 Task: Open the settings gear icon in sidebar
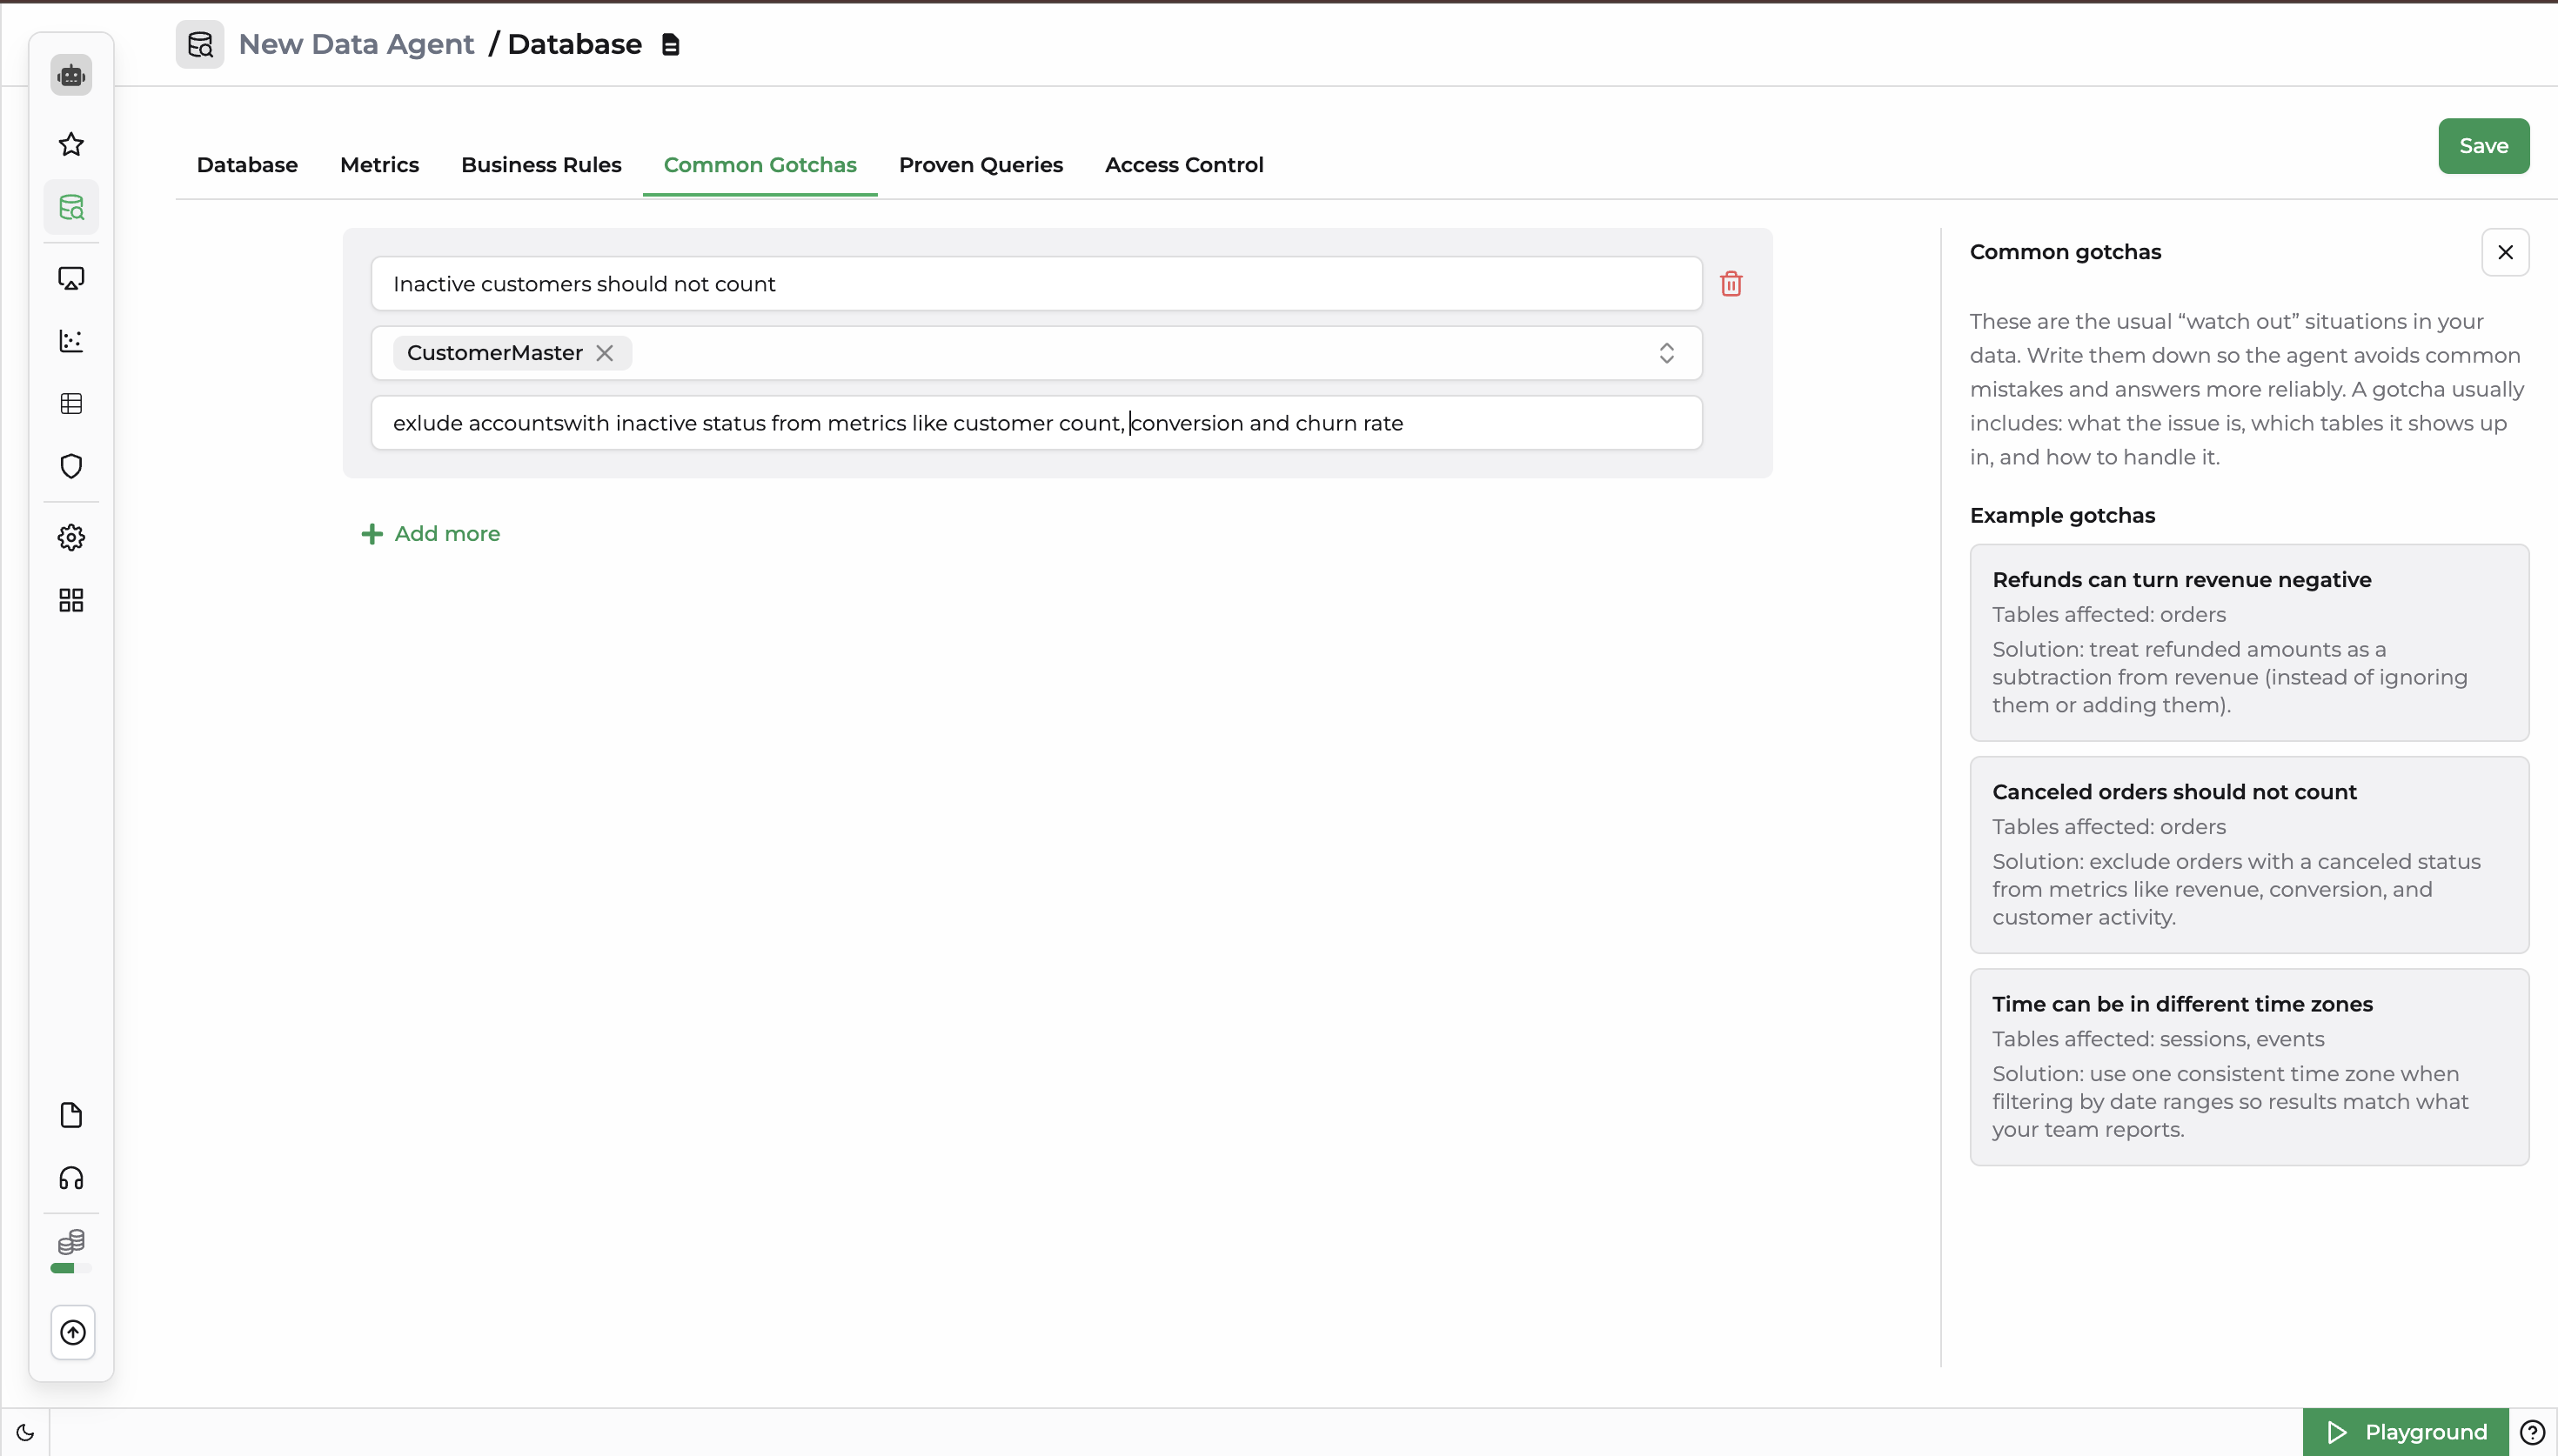(x=71, y=538)
